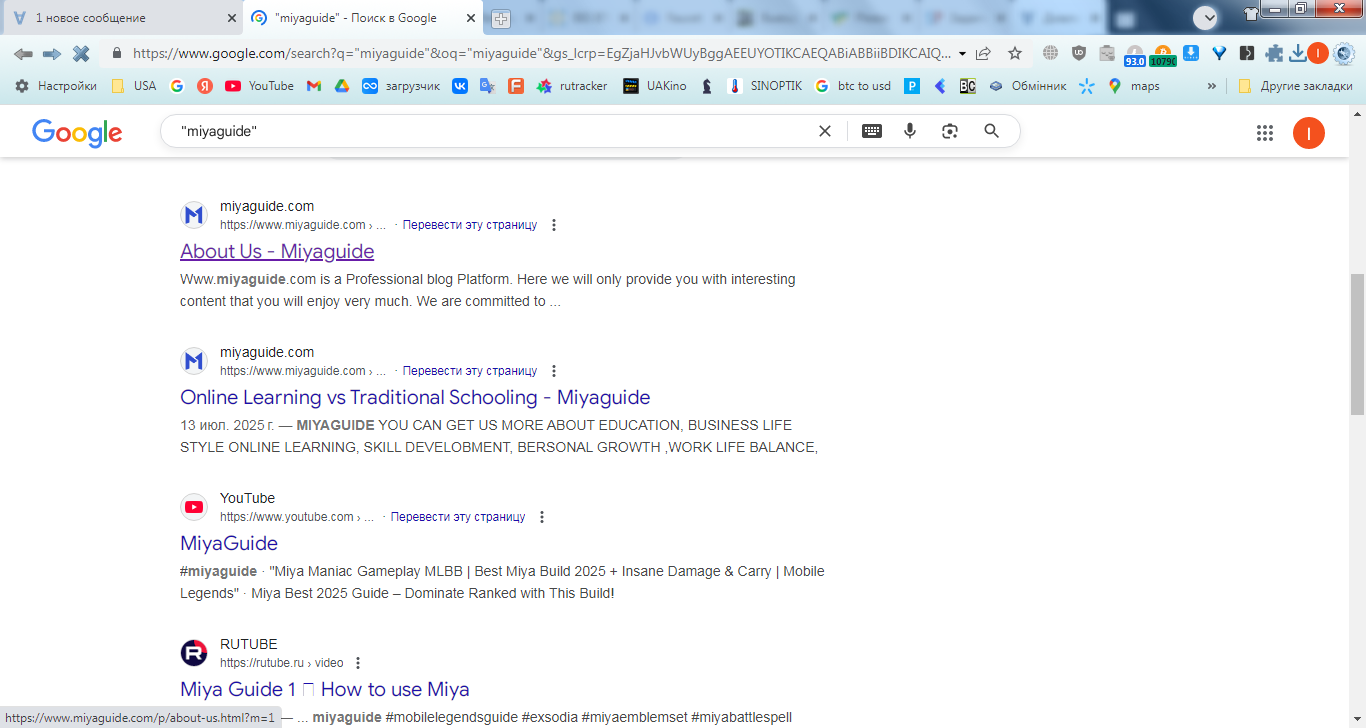Open 'Online Learning vs Traditional Schooling' result

tap(415, 397)
